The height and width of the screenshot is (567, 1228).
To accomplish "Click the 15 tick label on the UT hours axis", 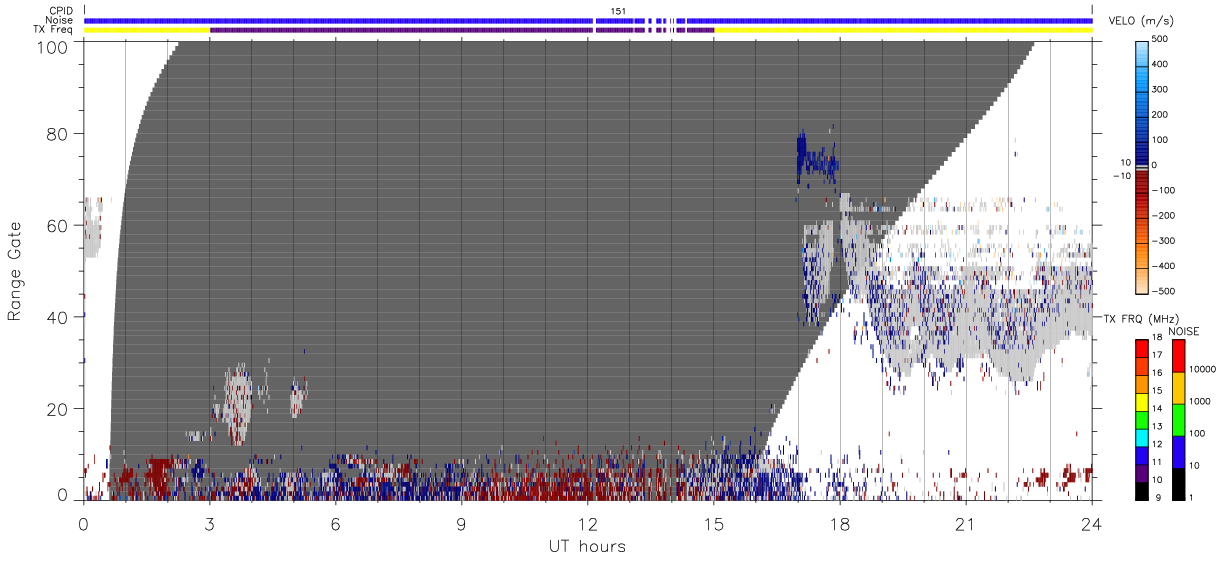I will (x=713, y=524).
